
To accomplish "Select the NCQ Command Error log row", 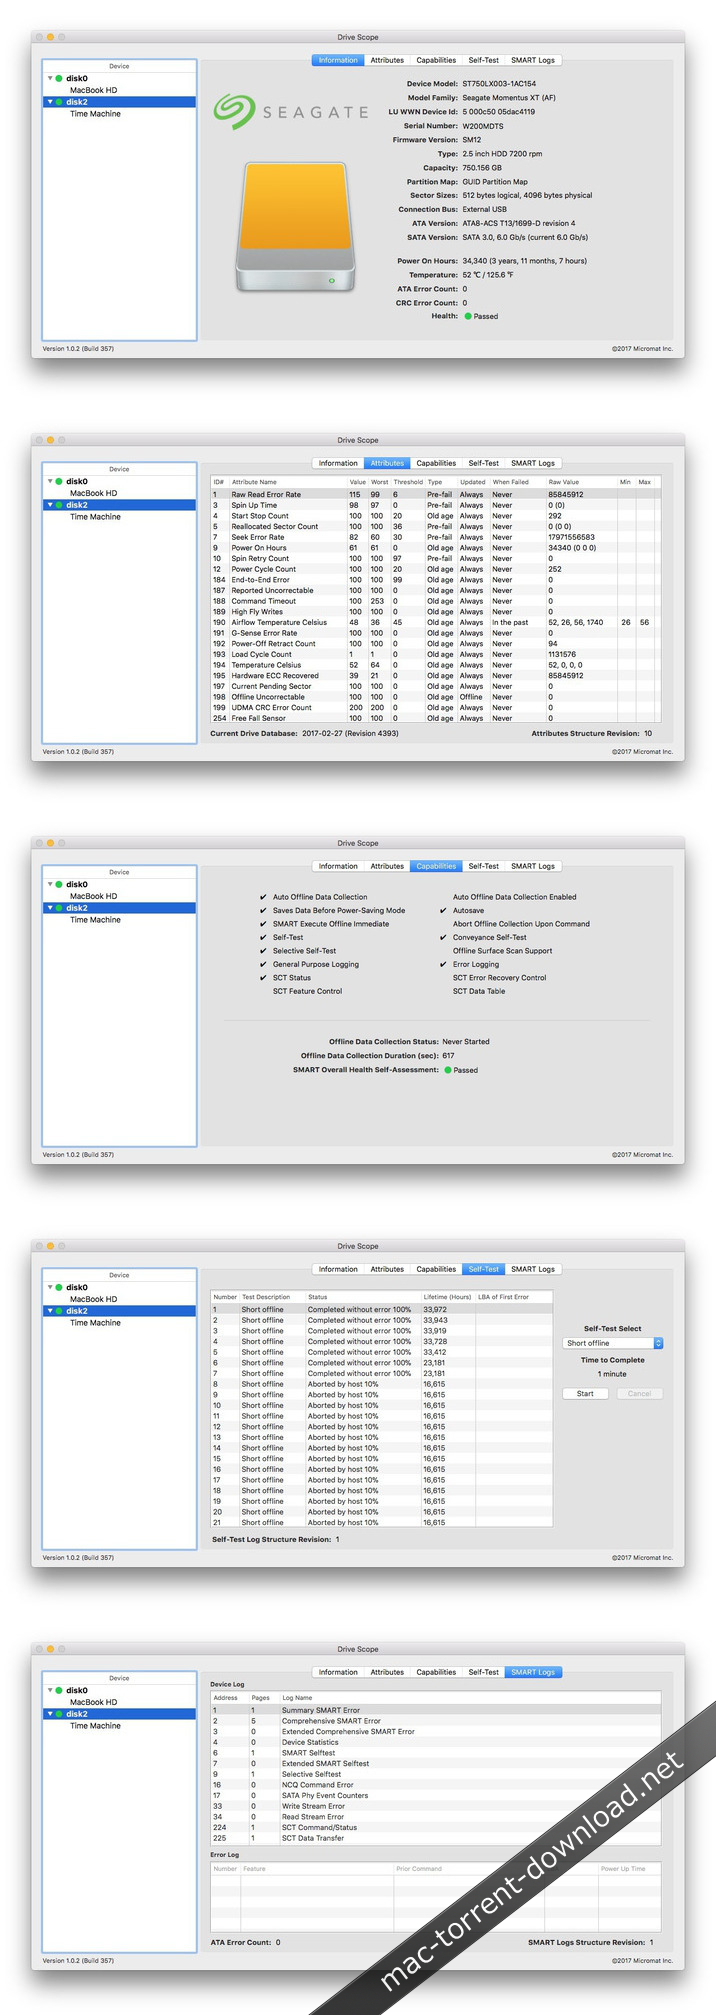I will click(x=436, y=1785).
